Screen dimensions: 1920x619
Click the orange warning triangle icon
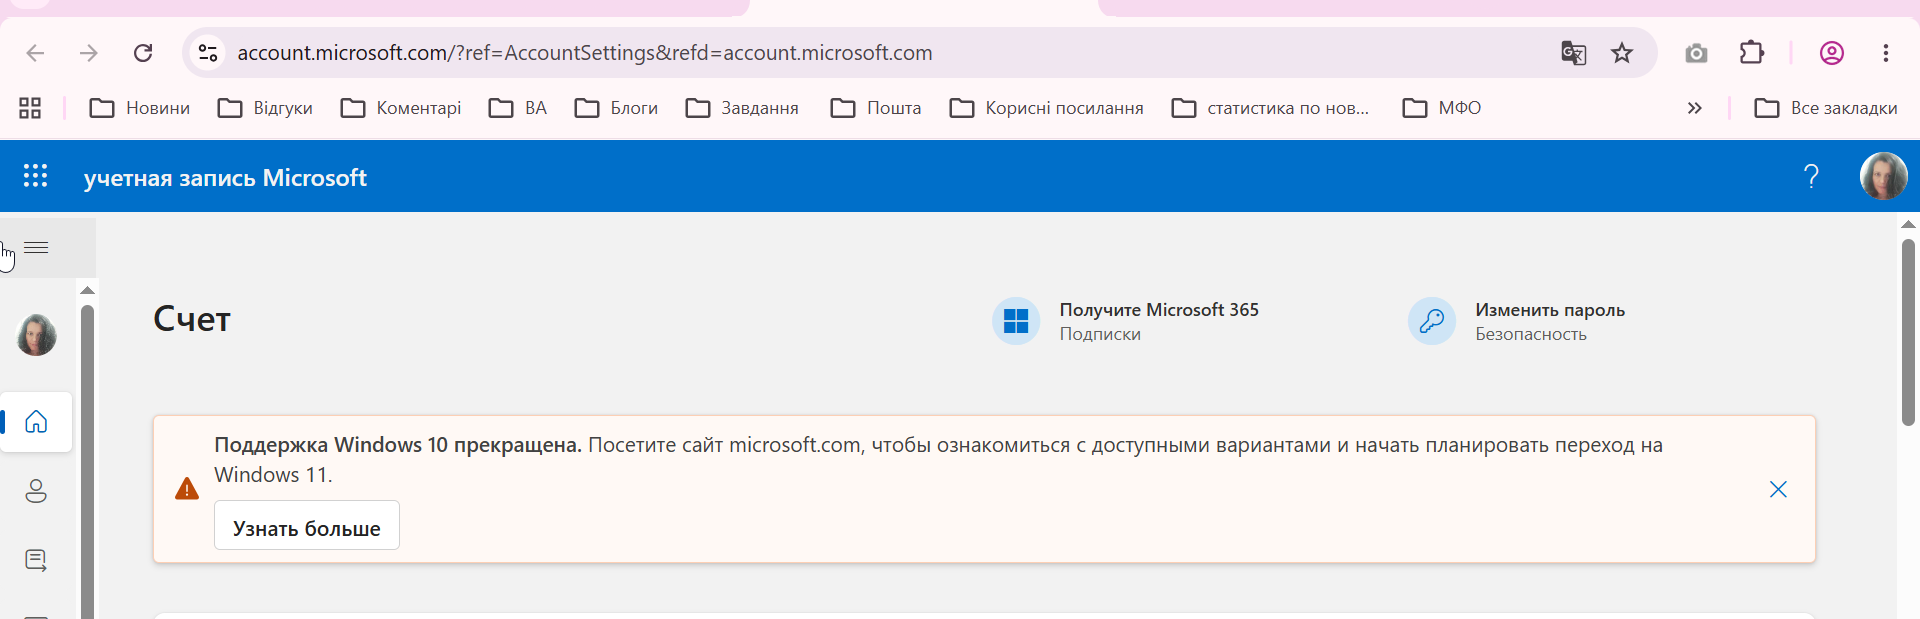click(187, 489)
